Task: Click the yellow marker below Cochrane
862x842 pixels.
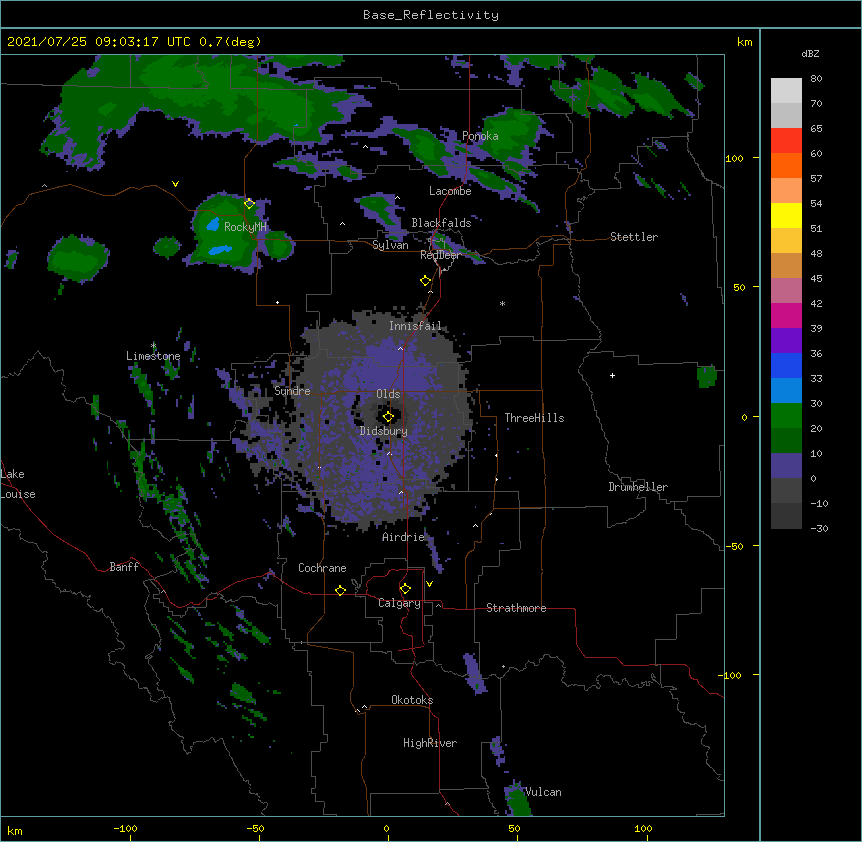Action: point(340,590)
